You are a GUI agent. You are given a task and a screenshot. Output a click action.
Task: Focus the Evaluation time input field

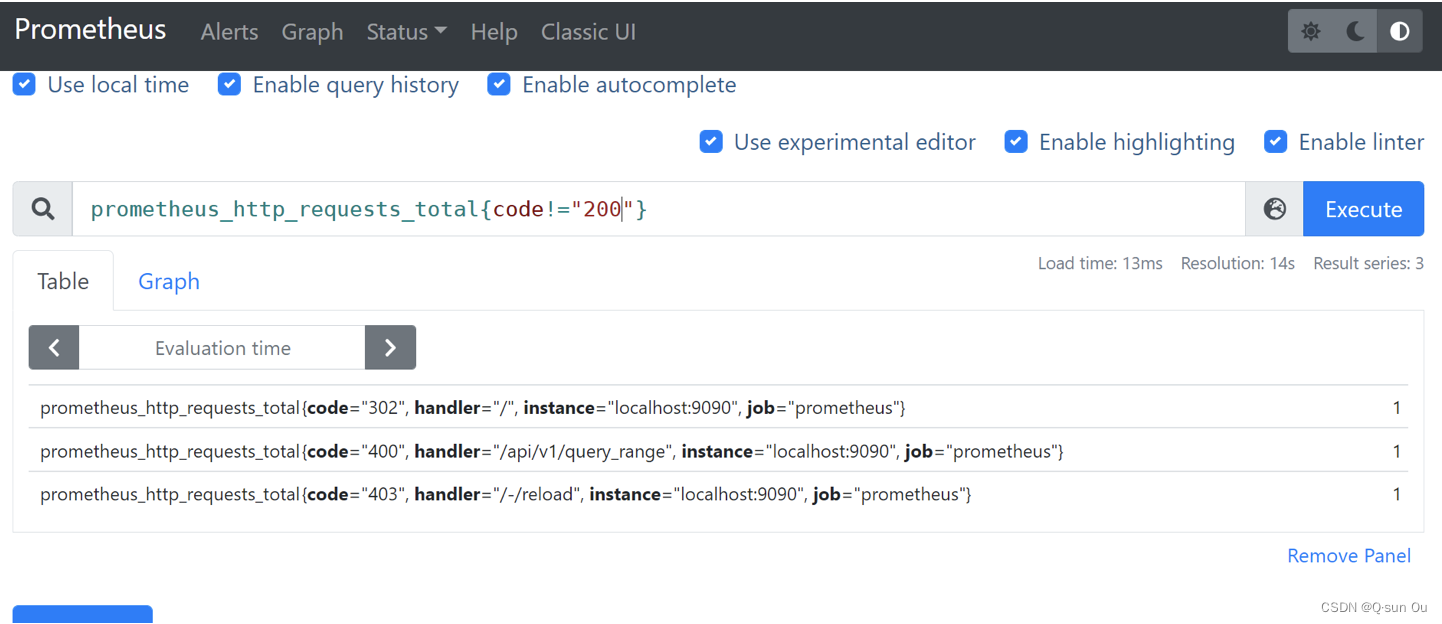(222, 348)
